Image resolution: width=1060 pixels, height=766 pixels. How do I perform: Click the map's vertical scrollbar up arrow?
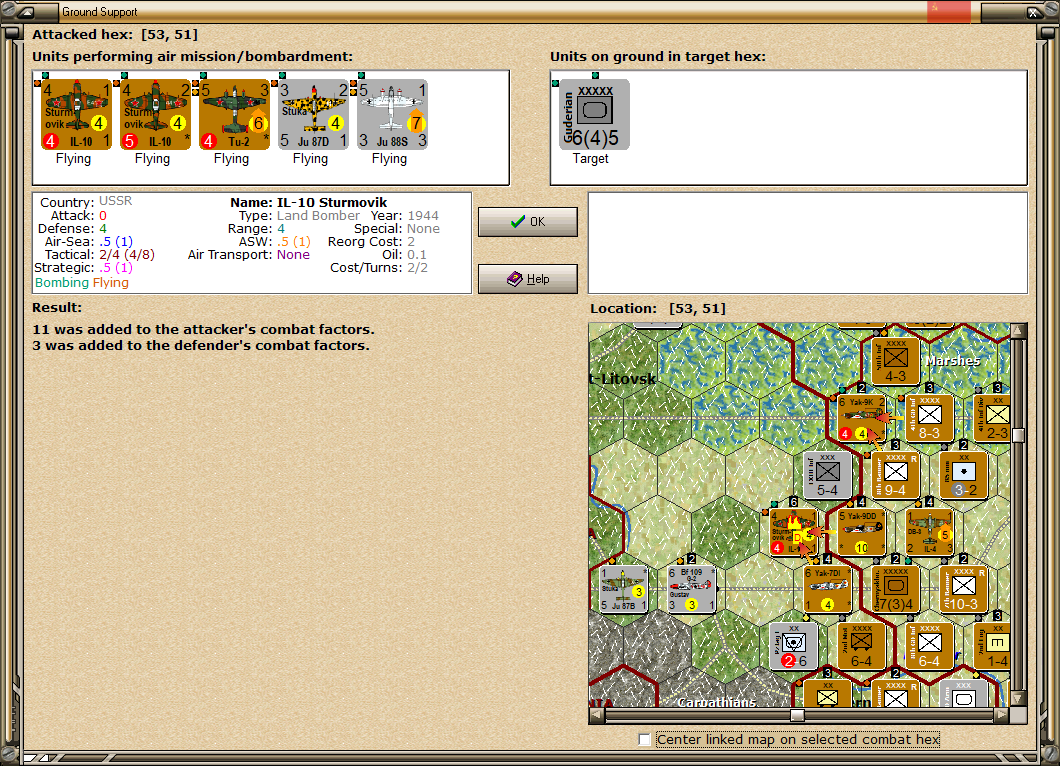point(1019,331)
